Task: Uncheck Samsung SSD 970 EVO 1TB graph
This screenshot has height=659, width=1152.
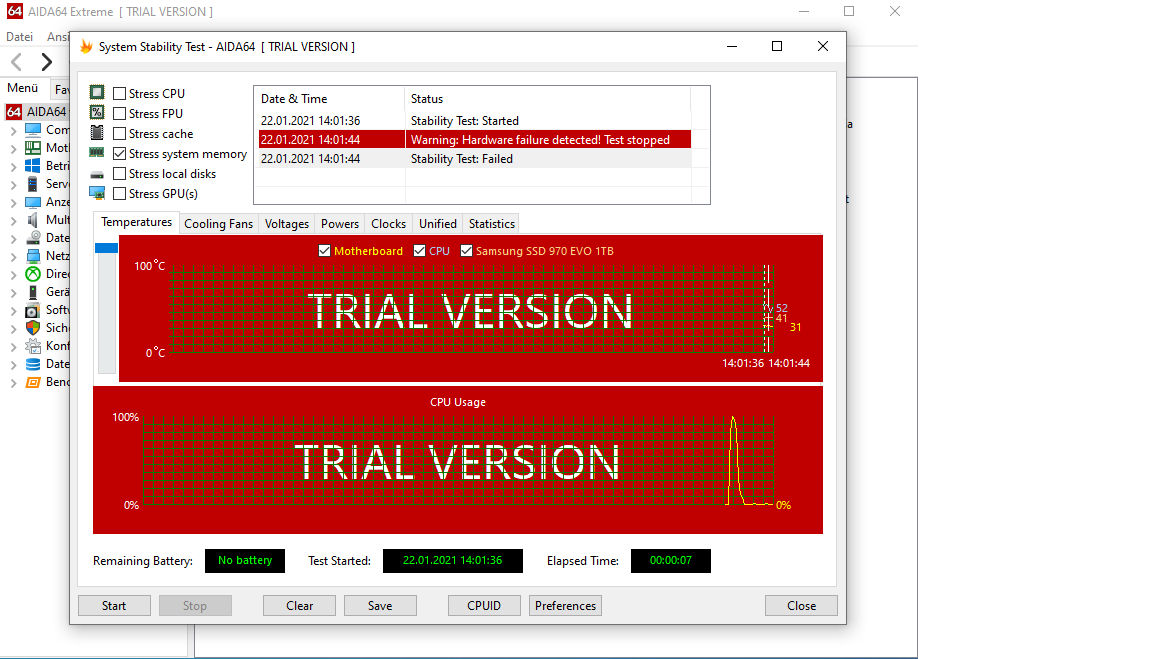Action: 467,251
